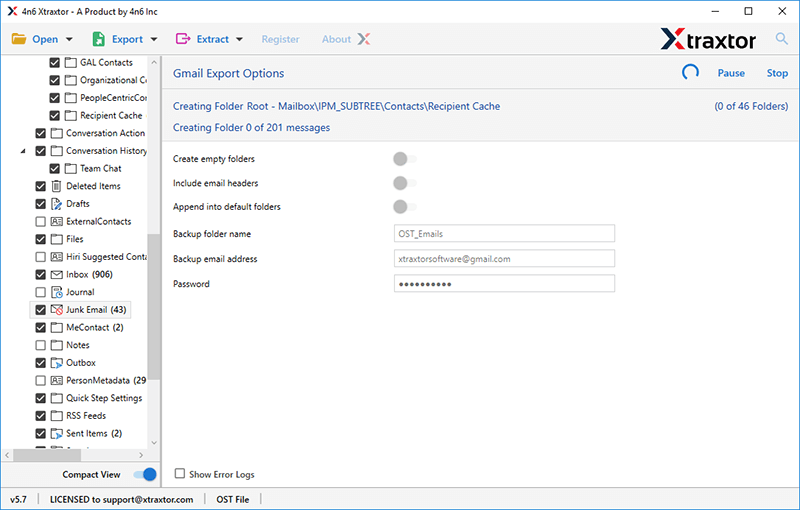This screenshot has width=800, height=510.
Task: Click the X logo beside About
Action: point(364,39)
